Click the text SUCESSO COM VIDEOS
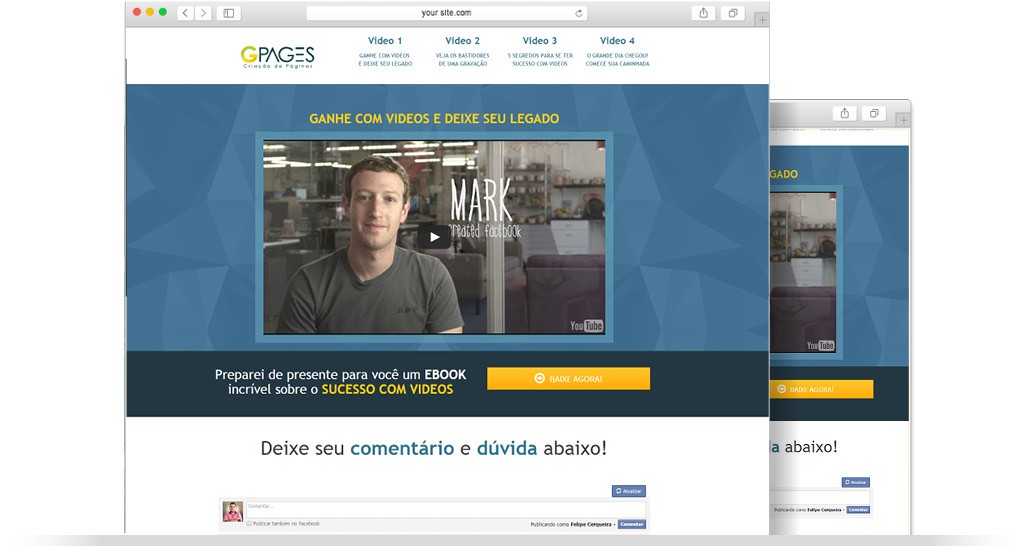 pyautogui.click(x=387, y=390)
